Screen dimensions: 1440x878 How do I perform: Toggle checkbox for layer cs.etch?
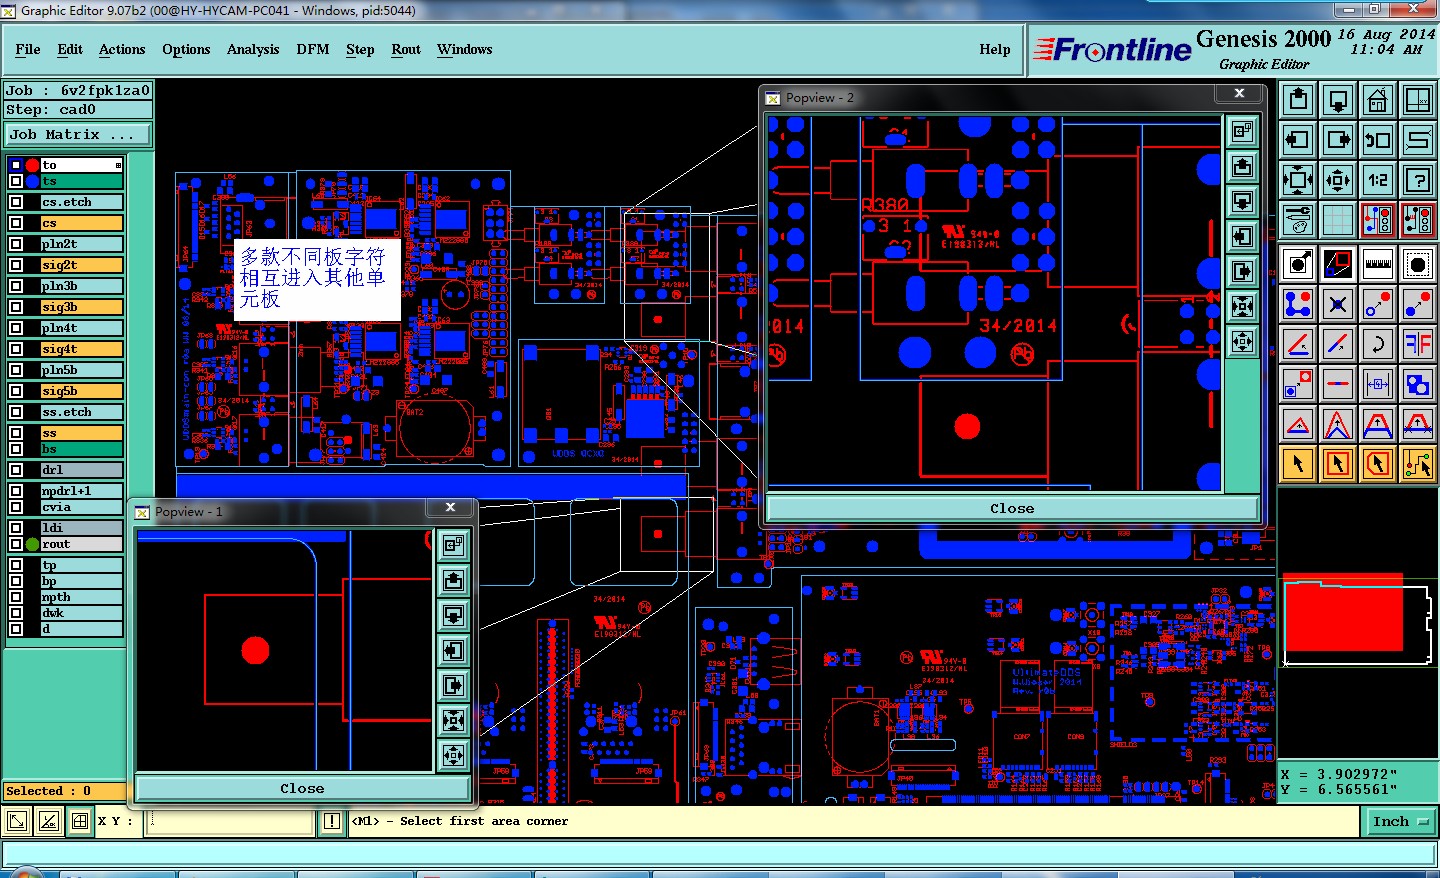[x=16, y=202]
